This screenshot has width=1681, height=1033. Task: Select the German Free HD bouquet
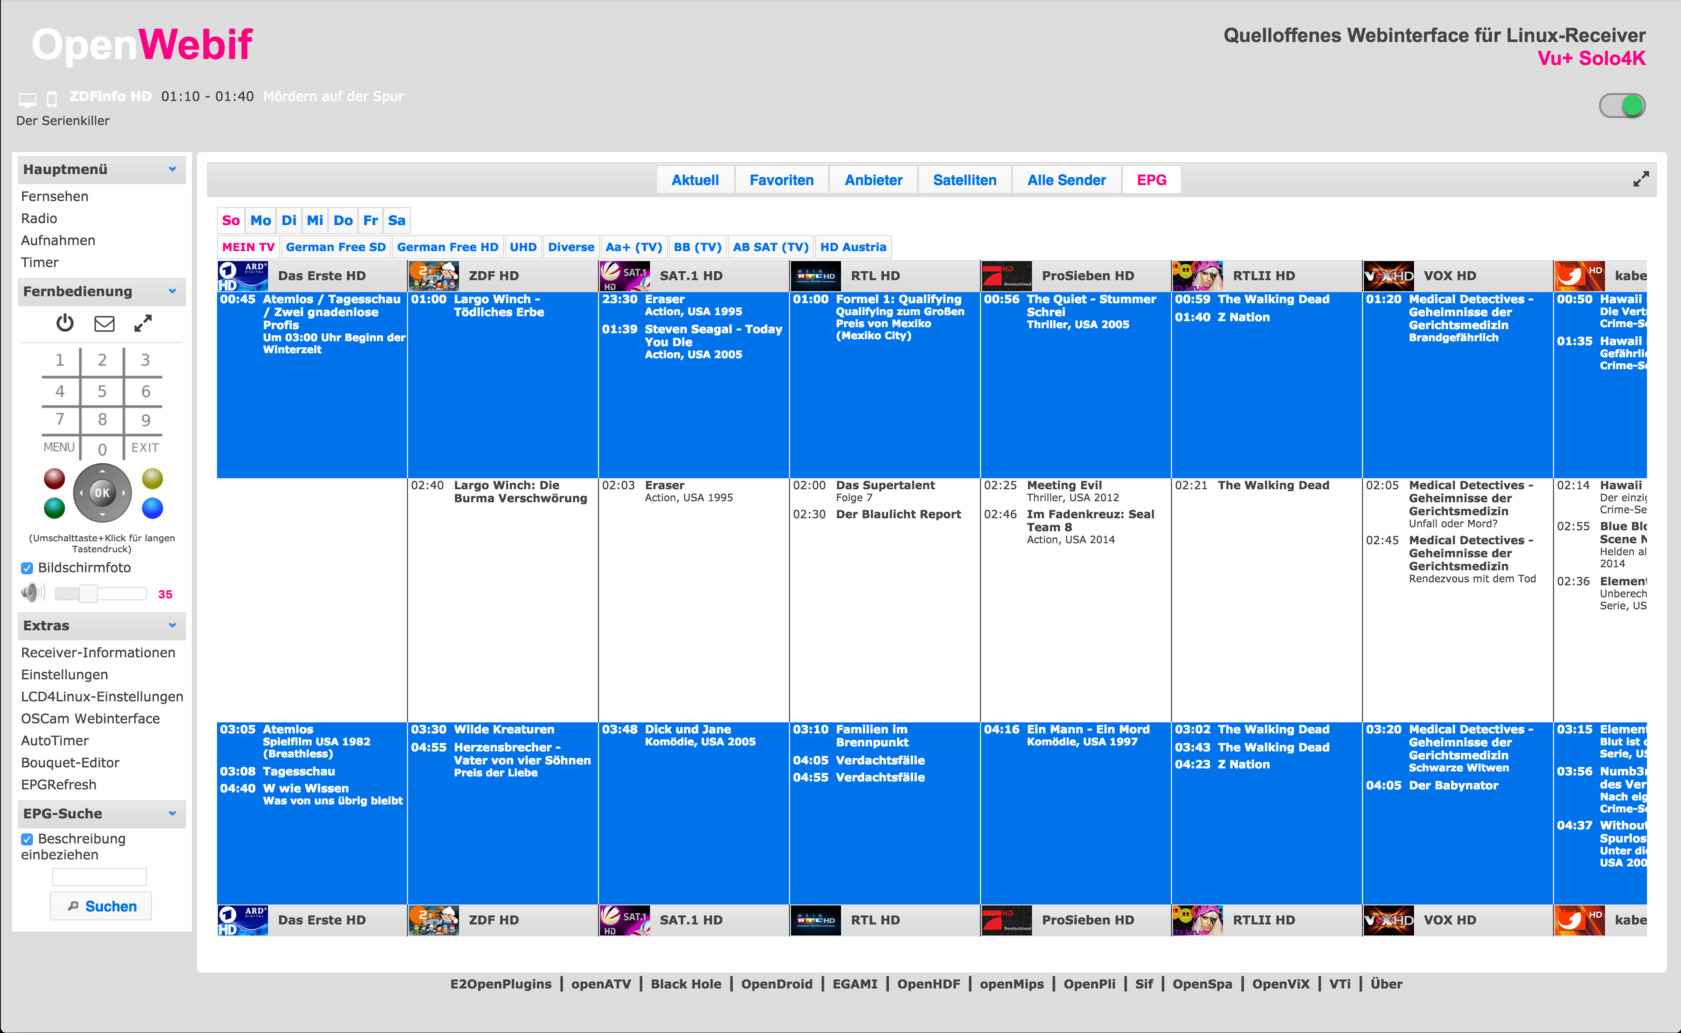click(447, 247)
